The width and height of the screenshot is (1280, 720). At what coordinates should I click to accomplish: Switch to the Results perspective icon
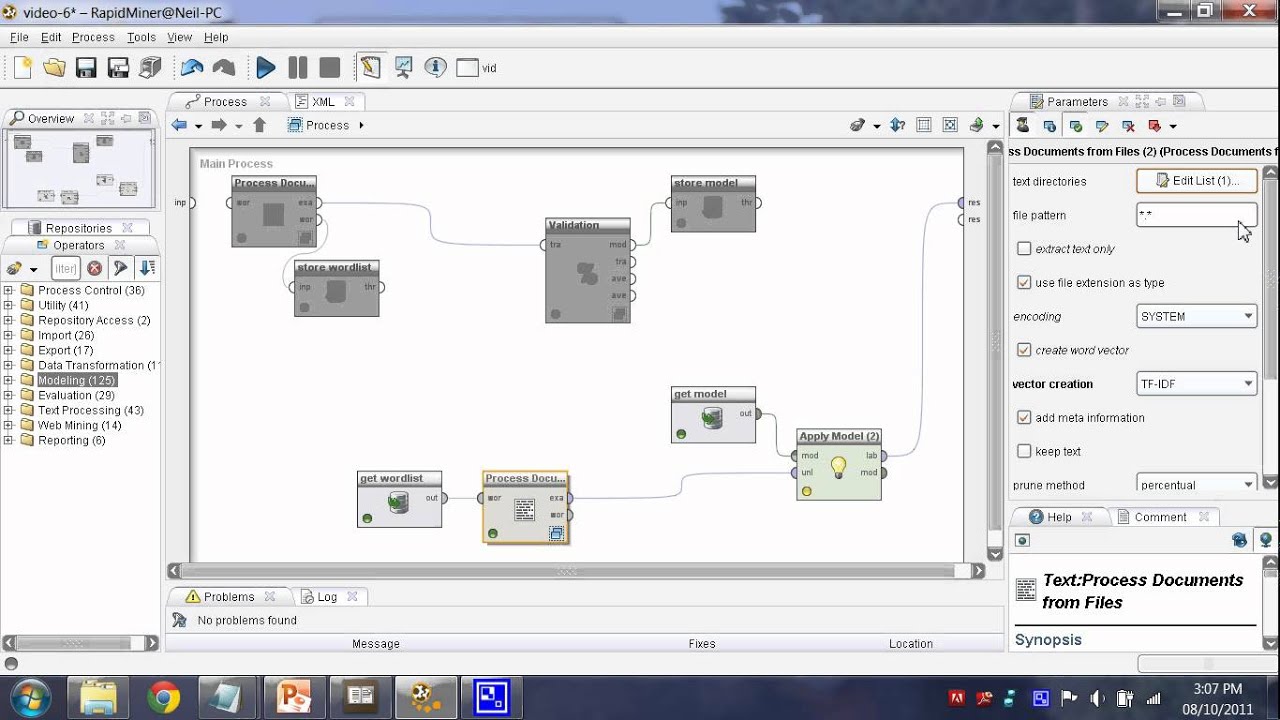click(x=403, y=68)
